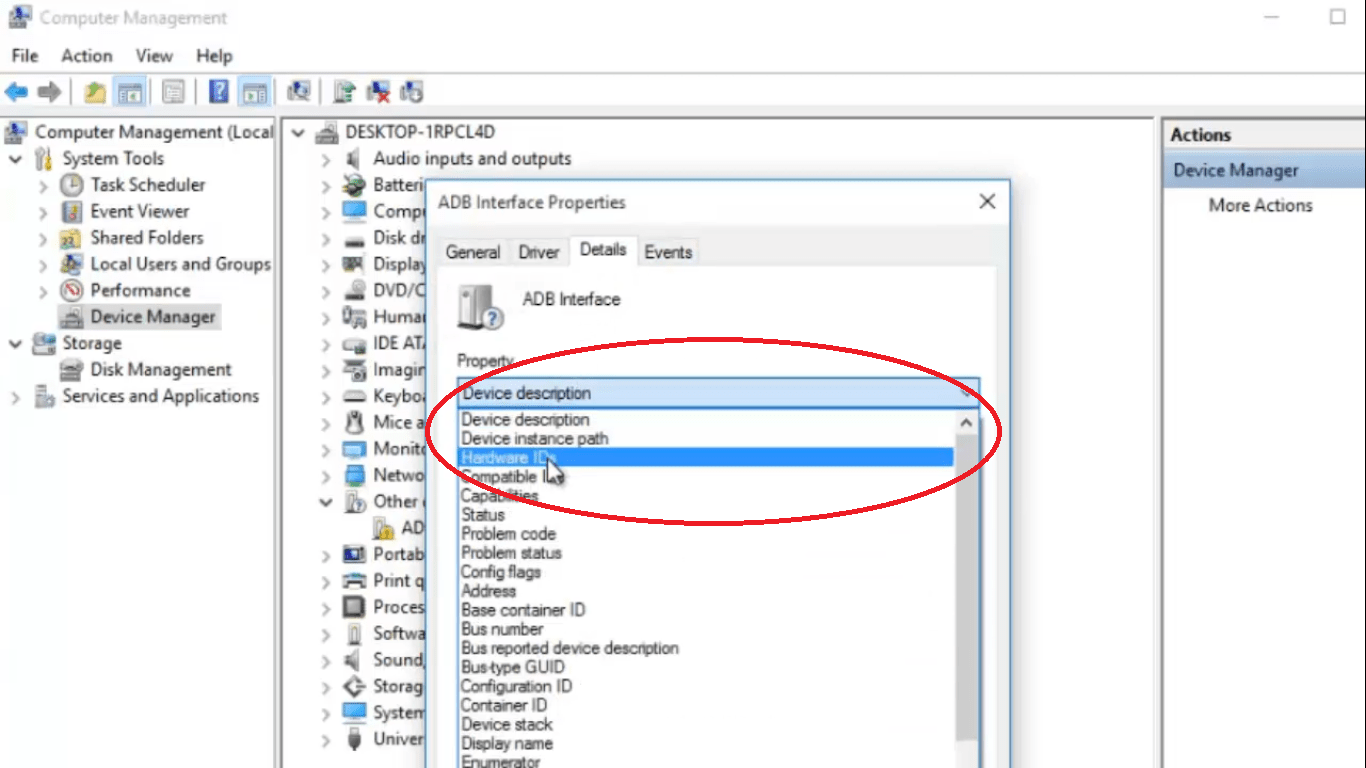This screenshot has width=1366, height=768.
Task: Choose Config flags property option
Action: pos(705,572)
